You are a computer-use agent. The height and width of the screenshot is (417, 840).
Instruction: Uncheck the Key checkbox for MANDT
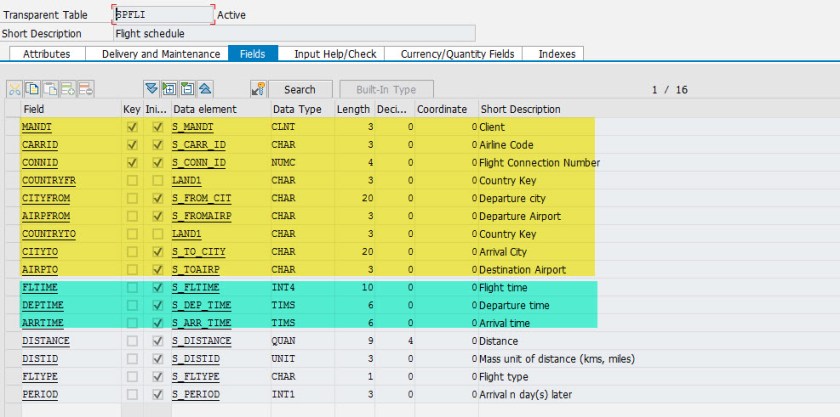point(132,128)
